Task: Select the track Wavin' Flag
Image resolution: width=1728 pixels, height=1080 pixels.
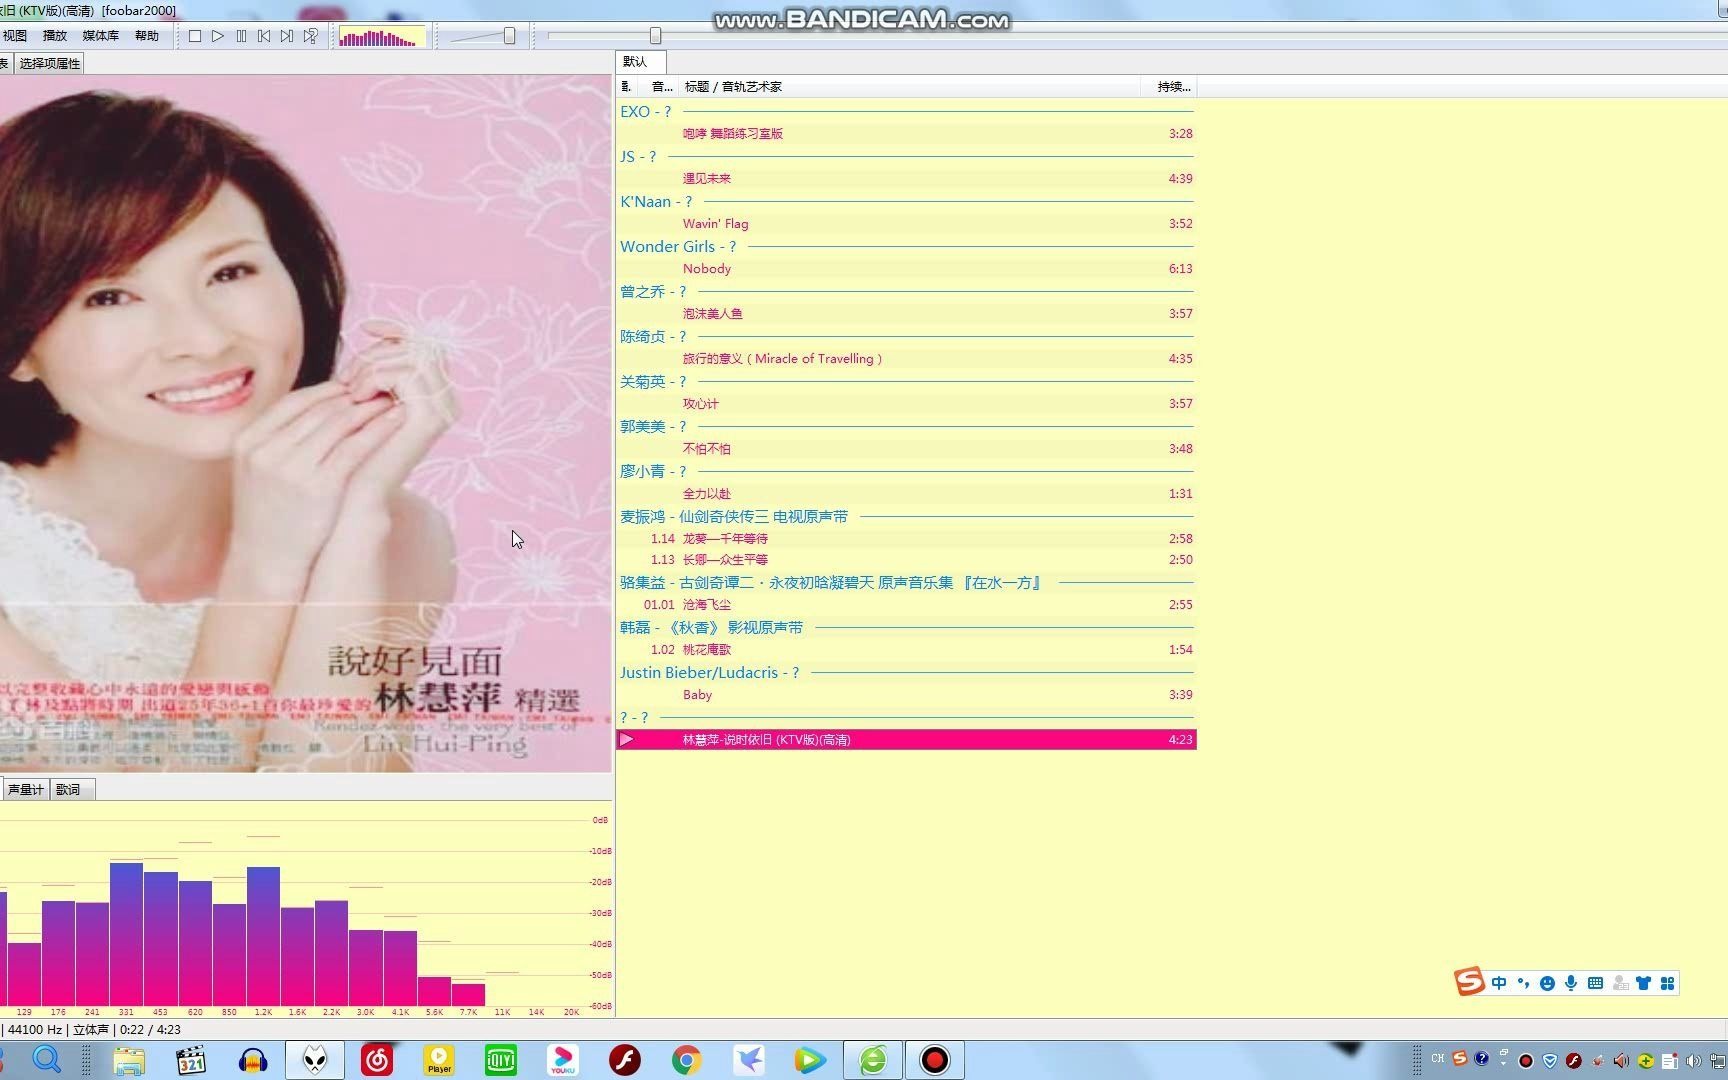Action: (x=906, y=224)
